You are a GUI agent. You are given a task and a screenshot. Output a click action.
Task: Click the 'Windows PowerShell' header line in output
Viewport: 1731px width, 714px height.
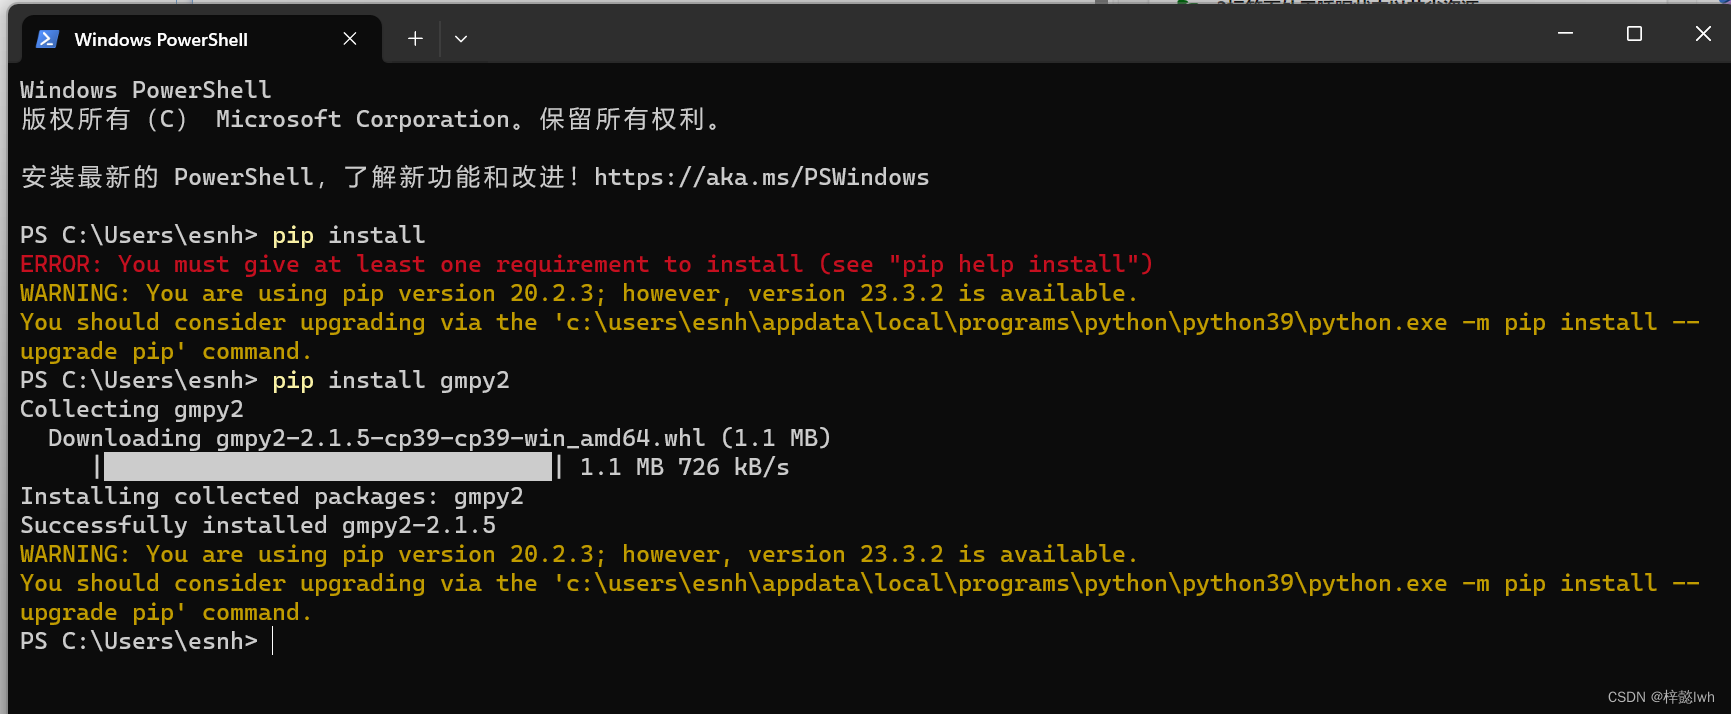pyautogui.click(x=146, y=90)
